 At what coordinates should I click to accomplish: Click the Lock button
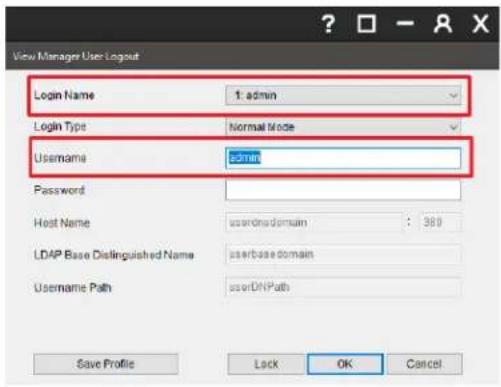267,364
